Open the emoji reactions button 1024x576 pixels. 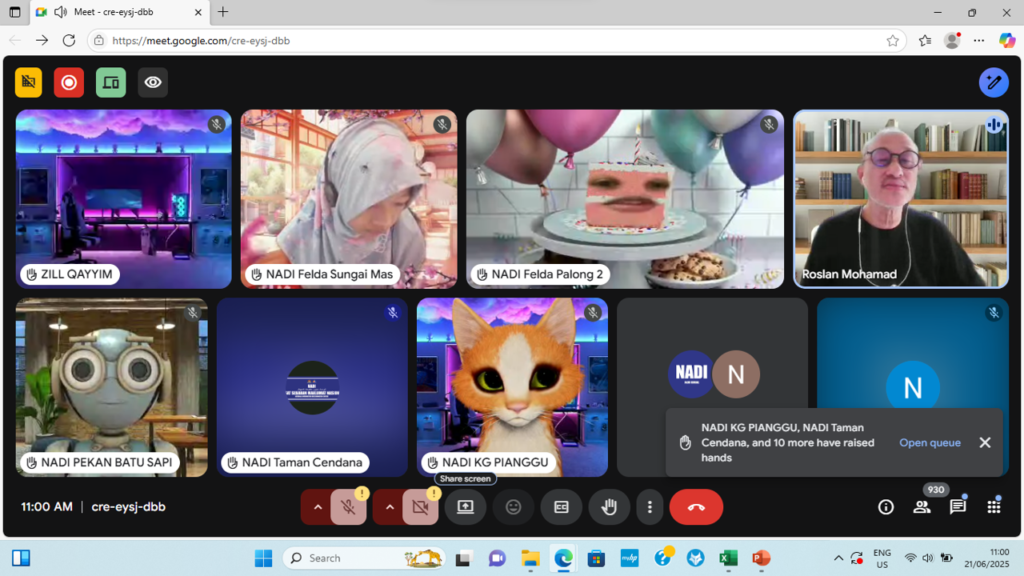point(513,507)
